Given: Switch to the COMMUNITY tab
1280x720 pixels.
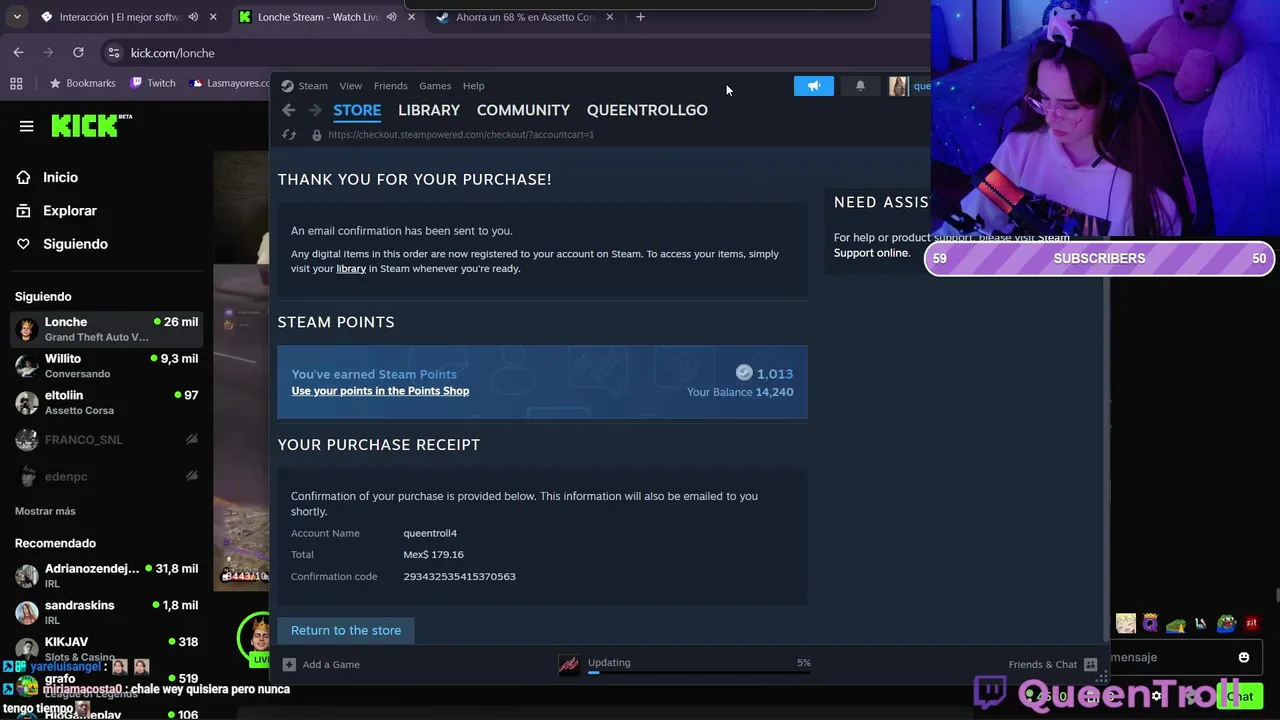Looking at the screenshot, I should point(523,110).
